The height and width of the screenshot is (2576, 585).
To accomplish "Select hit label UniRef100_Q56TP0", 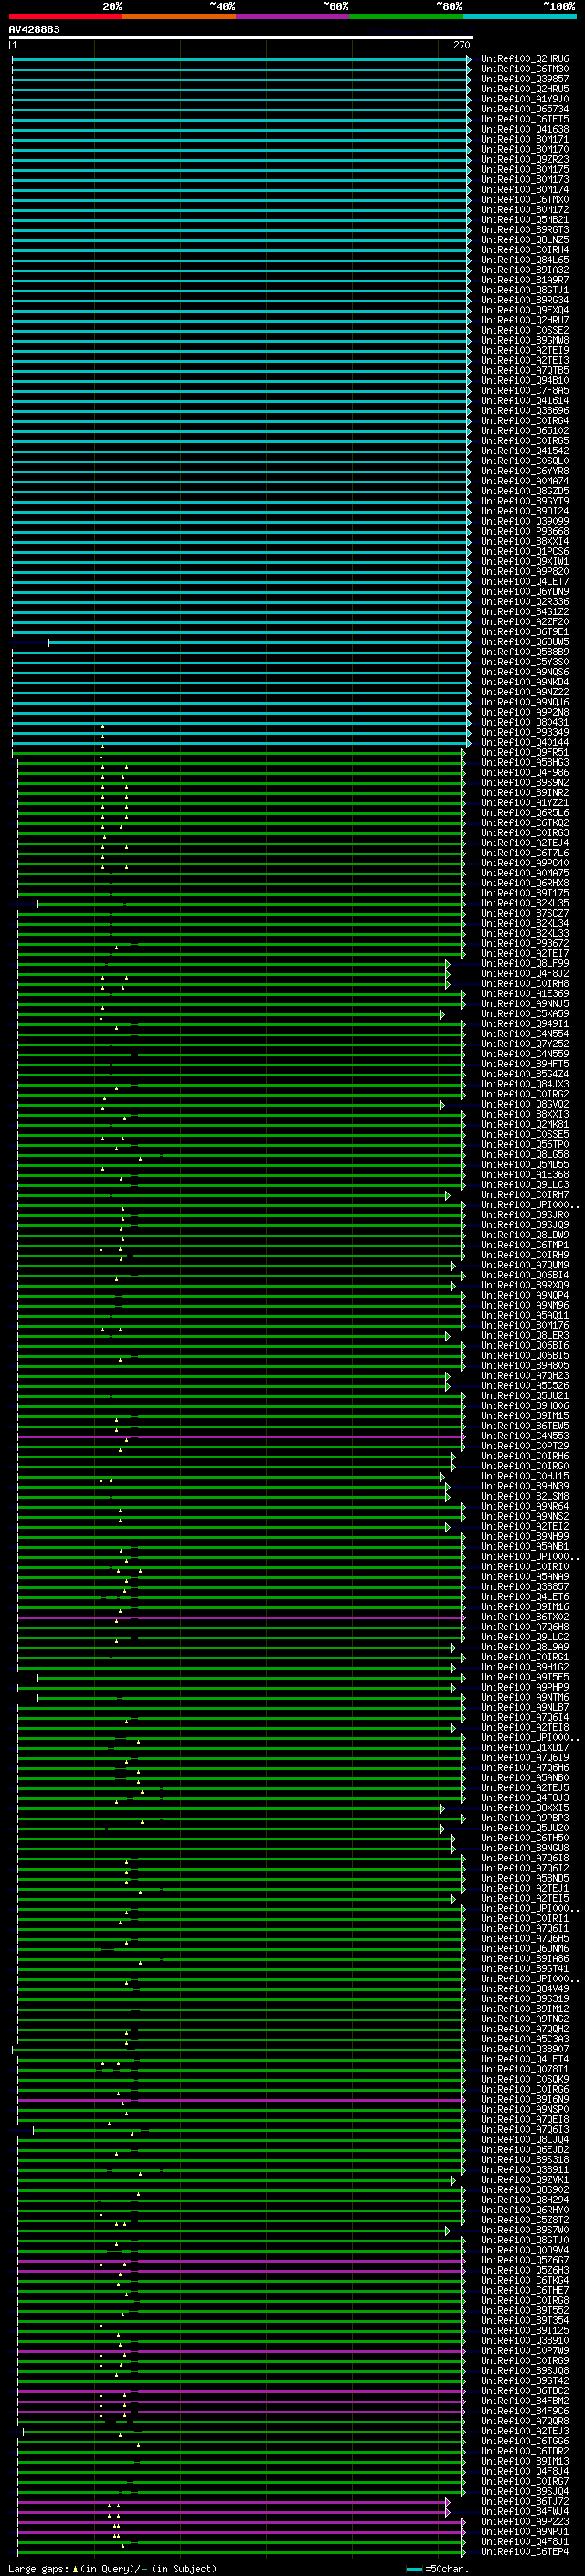I will point(525,1144).
